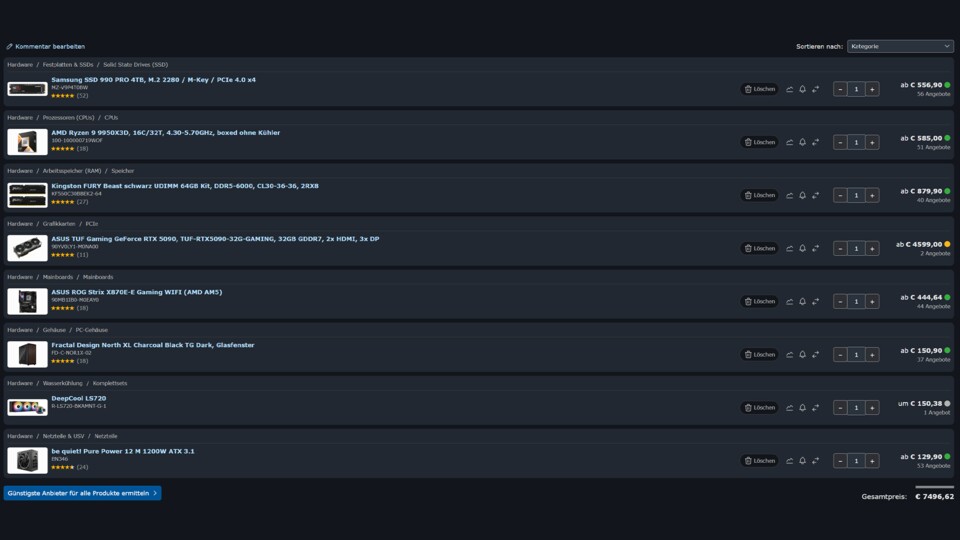The width and height of the screenshot is (960, 540).
Task: Set price alert bell for ASUS TUF RTX 5090
Action: pyautogui.click(x=803, y=249)
